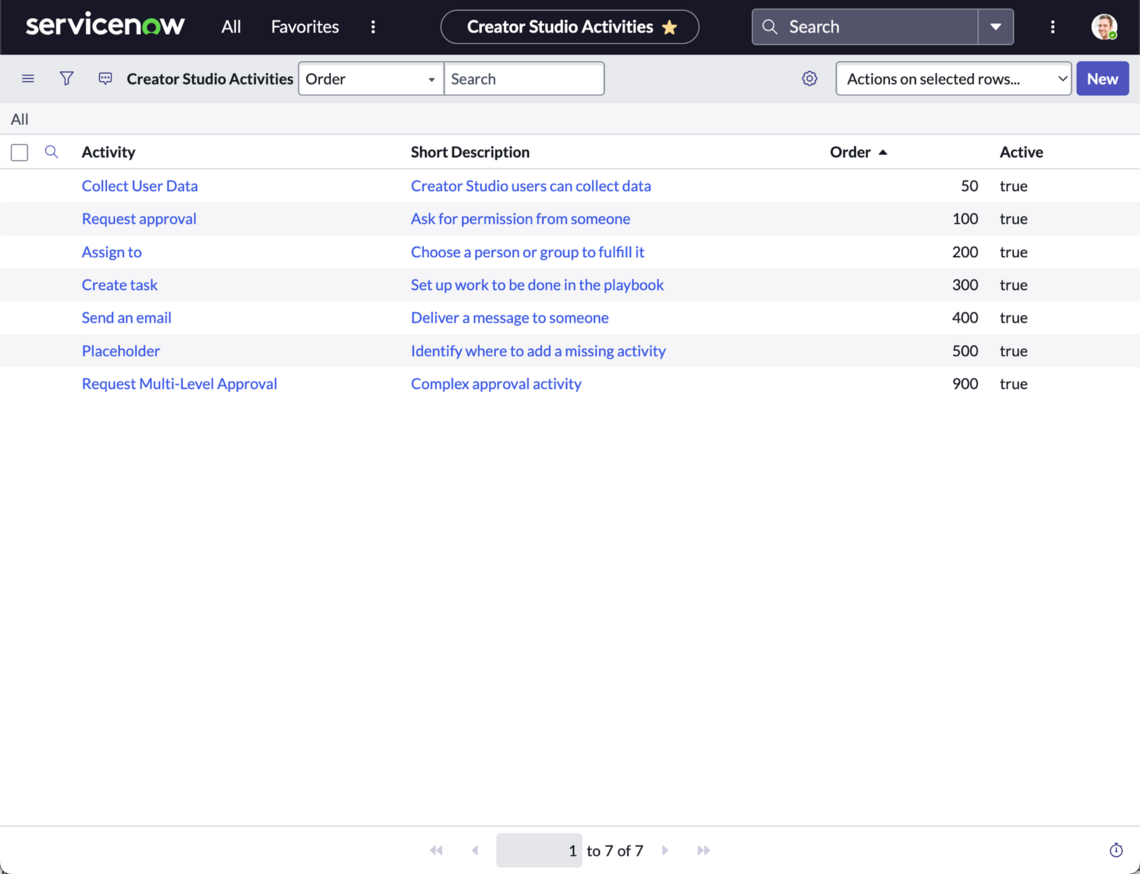The height and width of the screenshot is (874, 1140).
Task: Go to the previous page arrow
Action: point(475,850)
